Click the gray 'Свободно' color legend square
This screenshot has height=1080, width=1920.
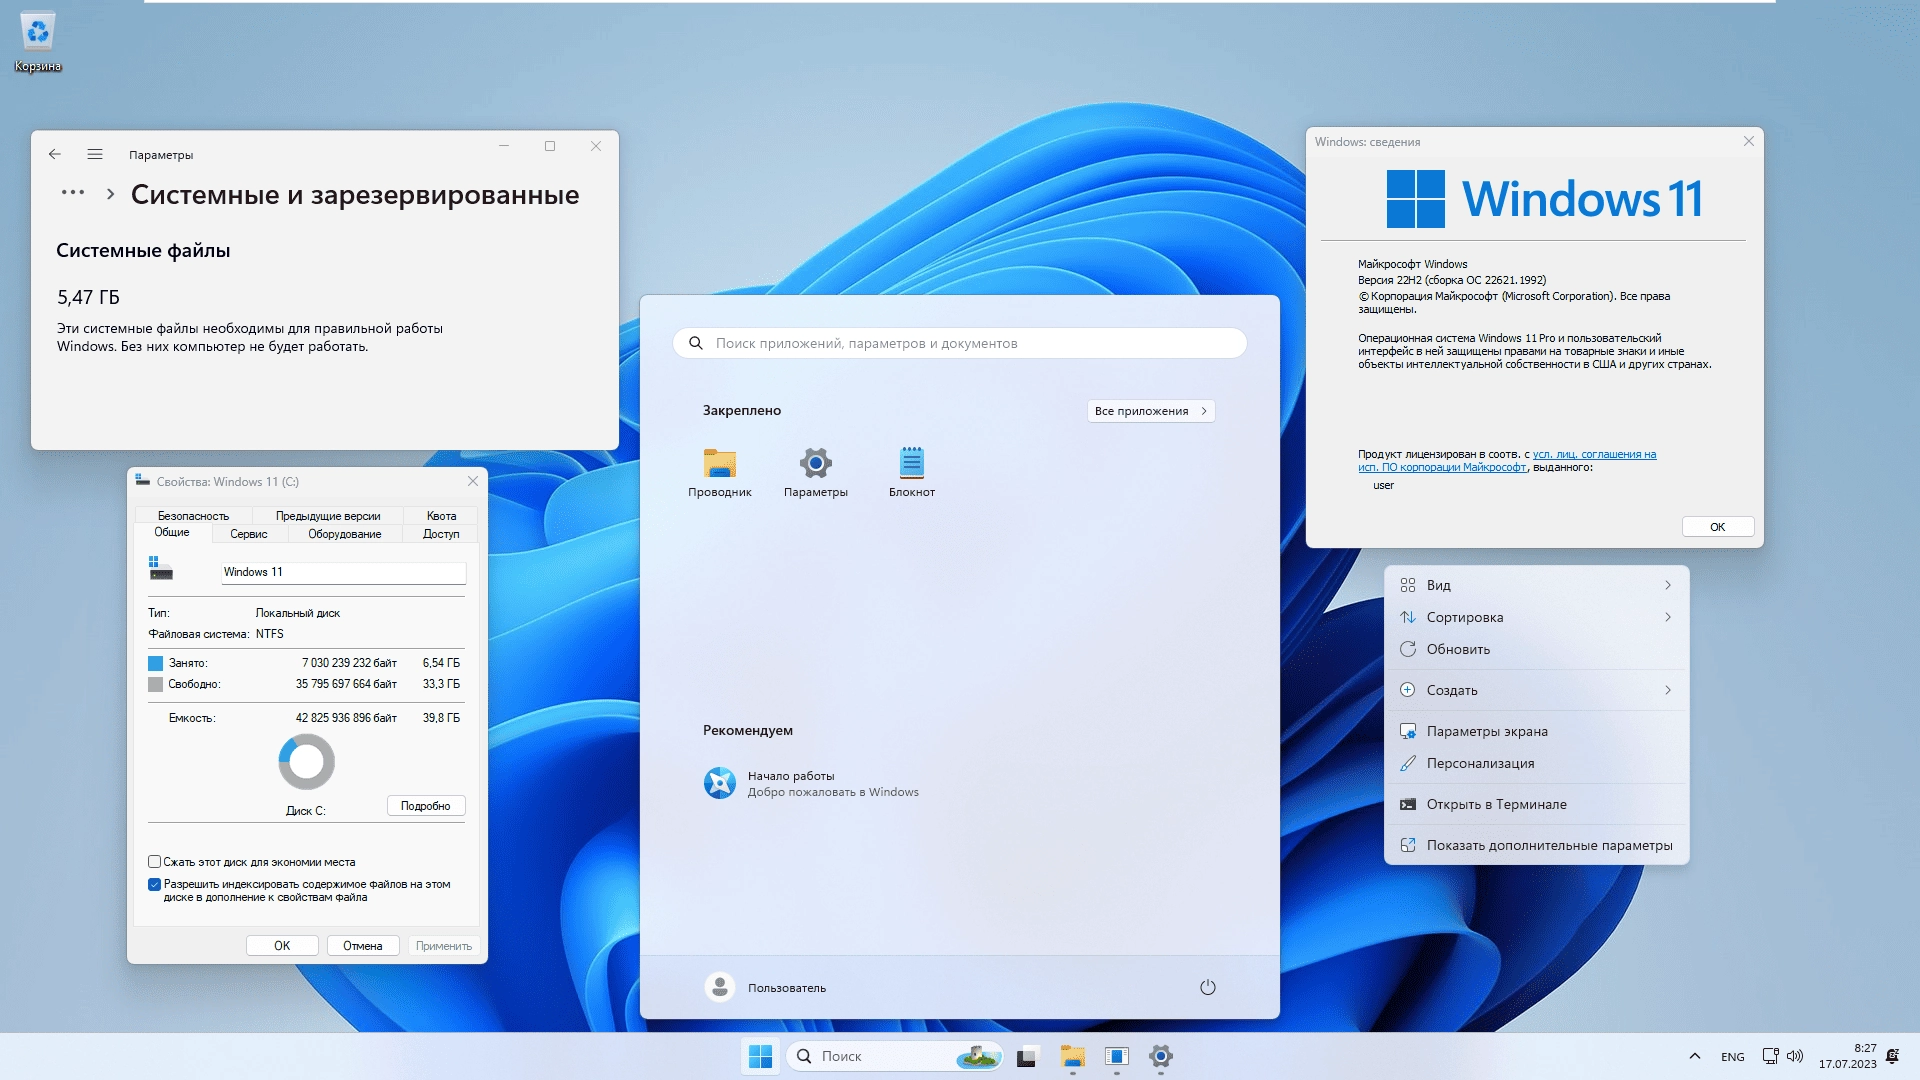click(155, 684)
